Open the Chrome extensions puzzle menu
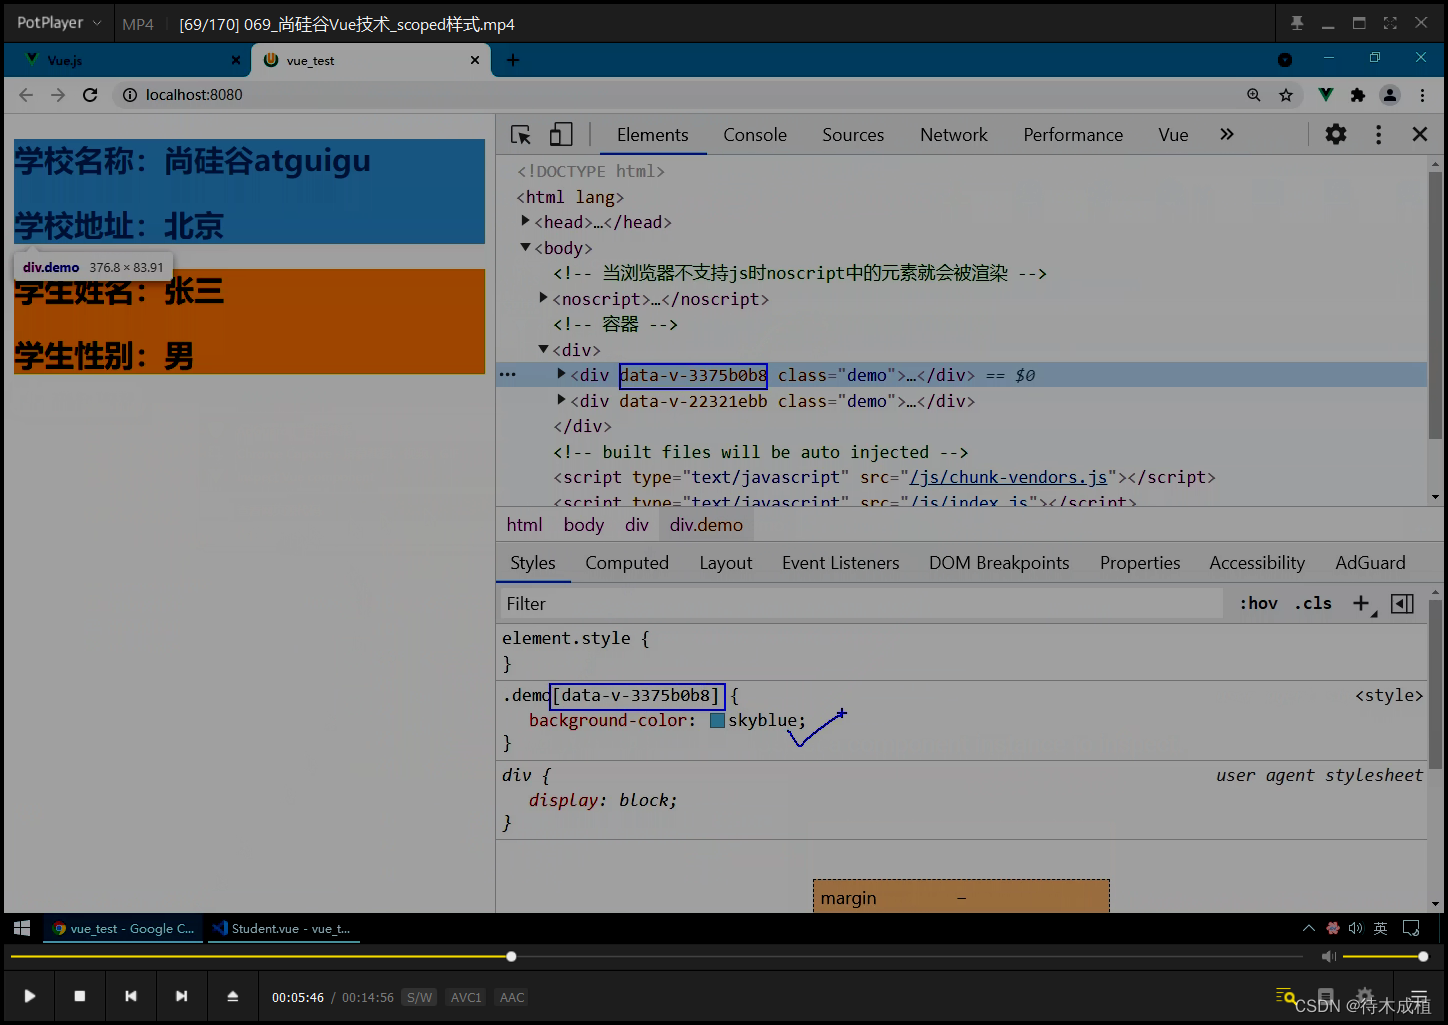This screenshot has height=1025, width=1448. click(1358, 95)
